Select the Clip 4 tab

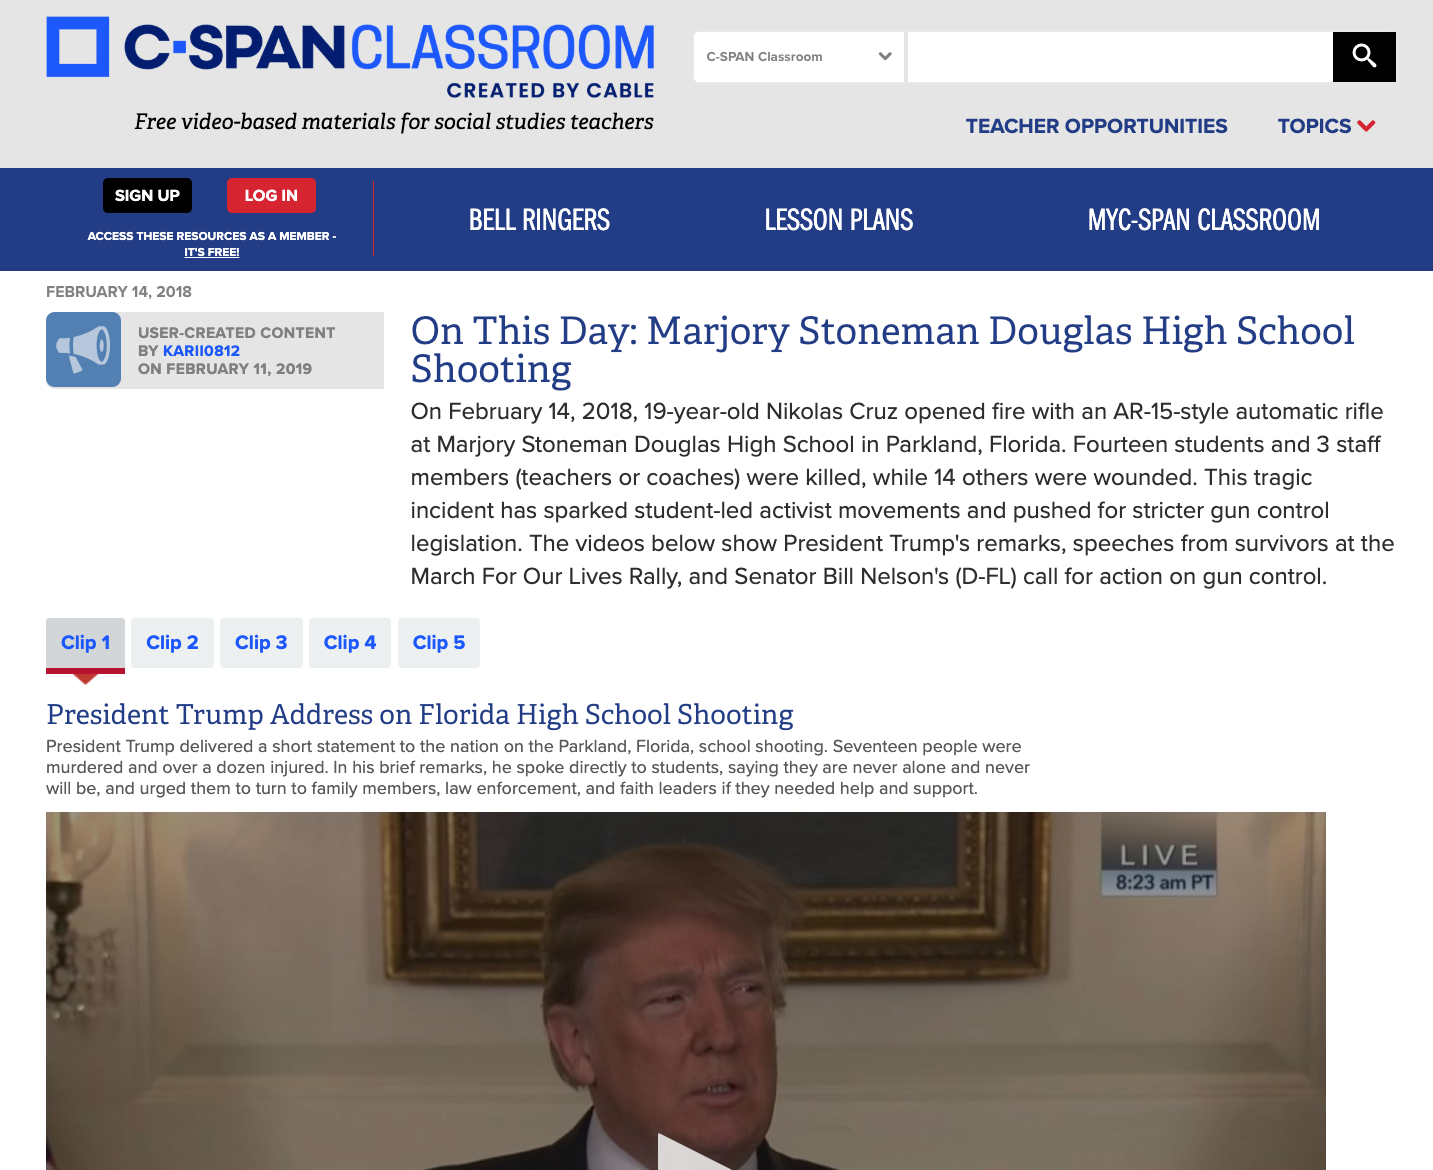(x=349, y=642)
